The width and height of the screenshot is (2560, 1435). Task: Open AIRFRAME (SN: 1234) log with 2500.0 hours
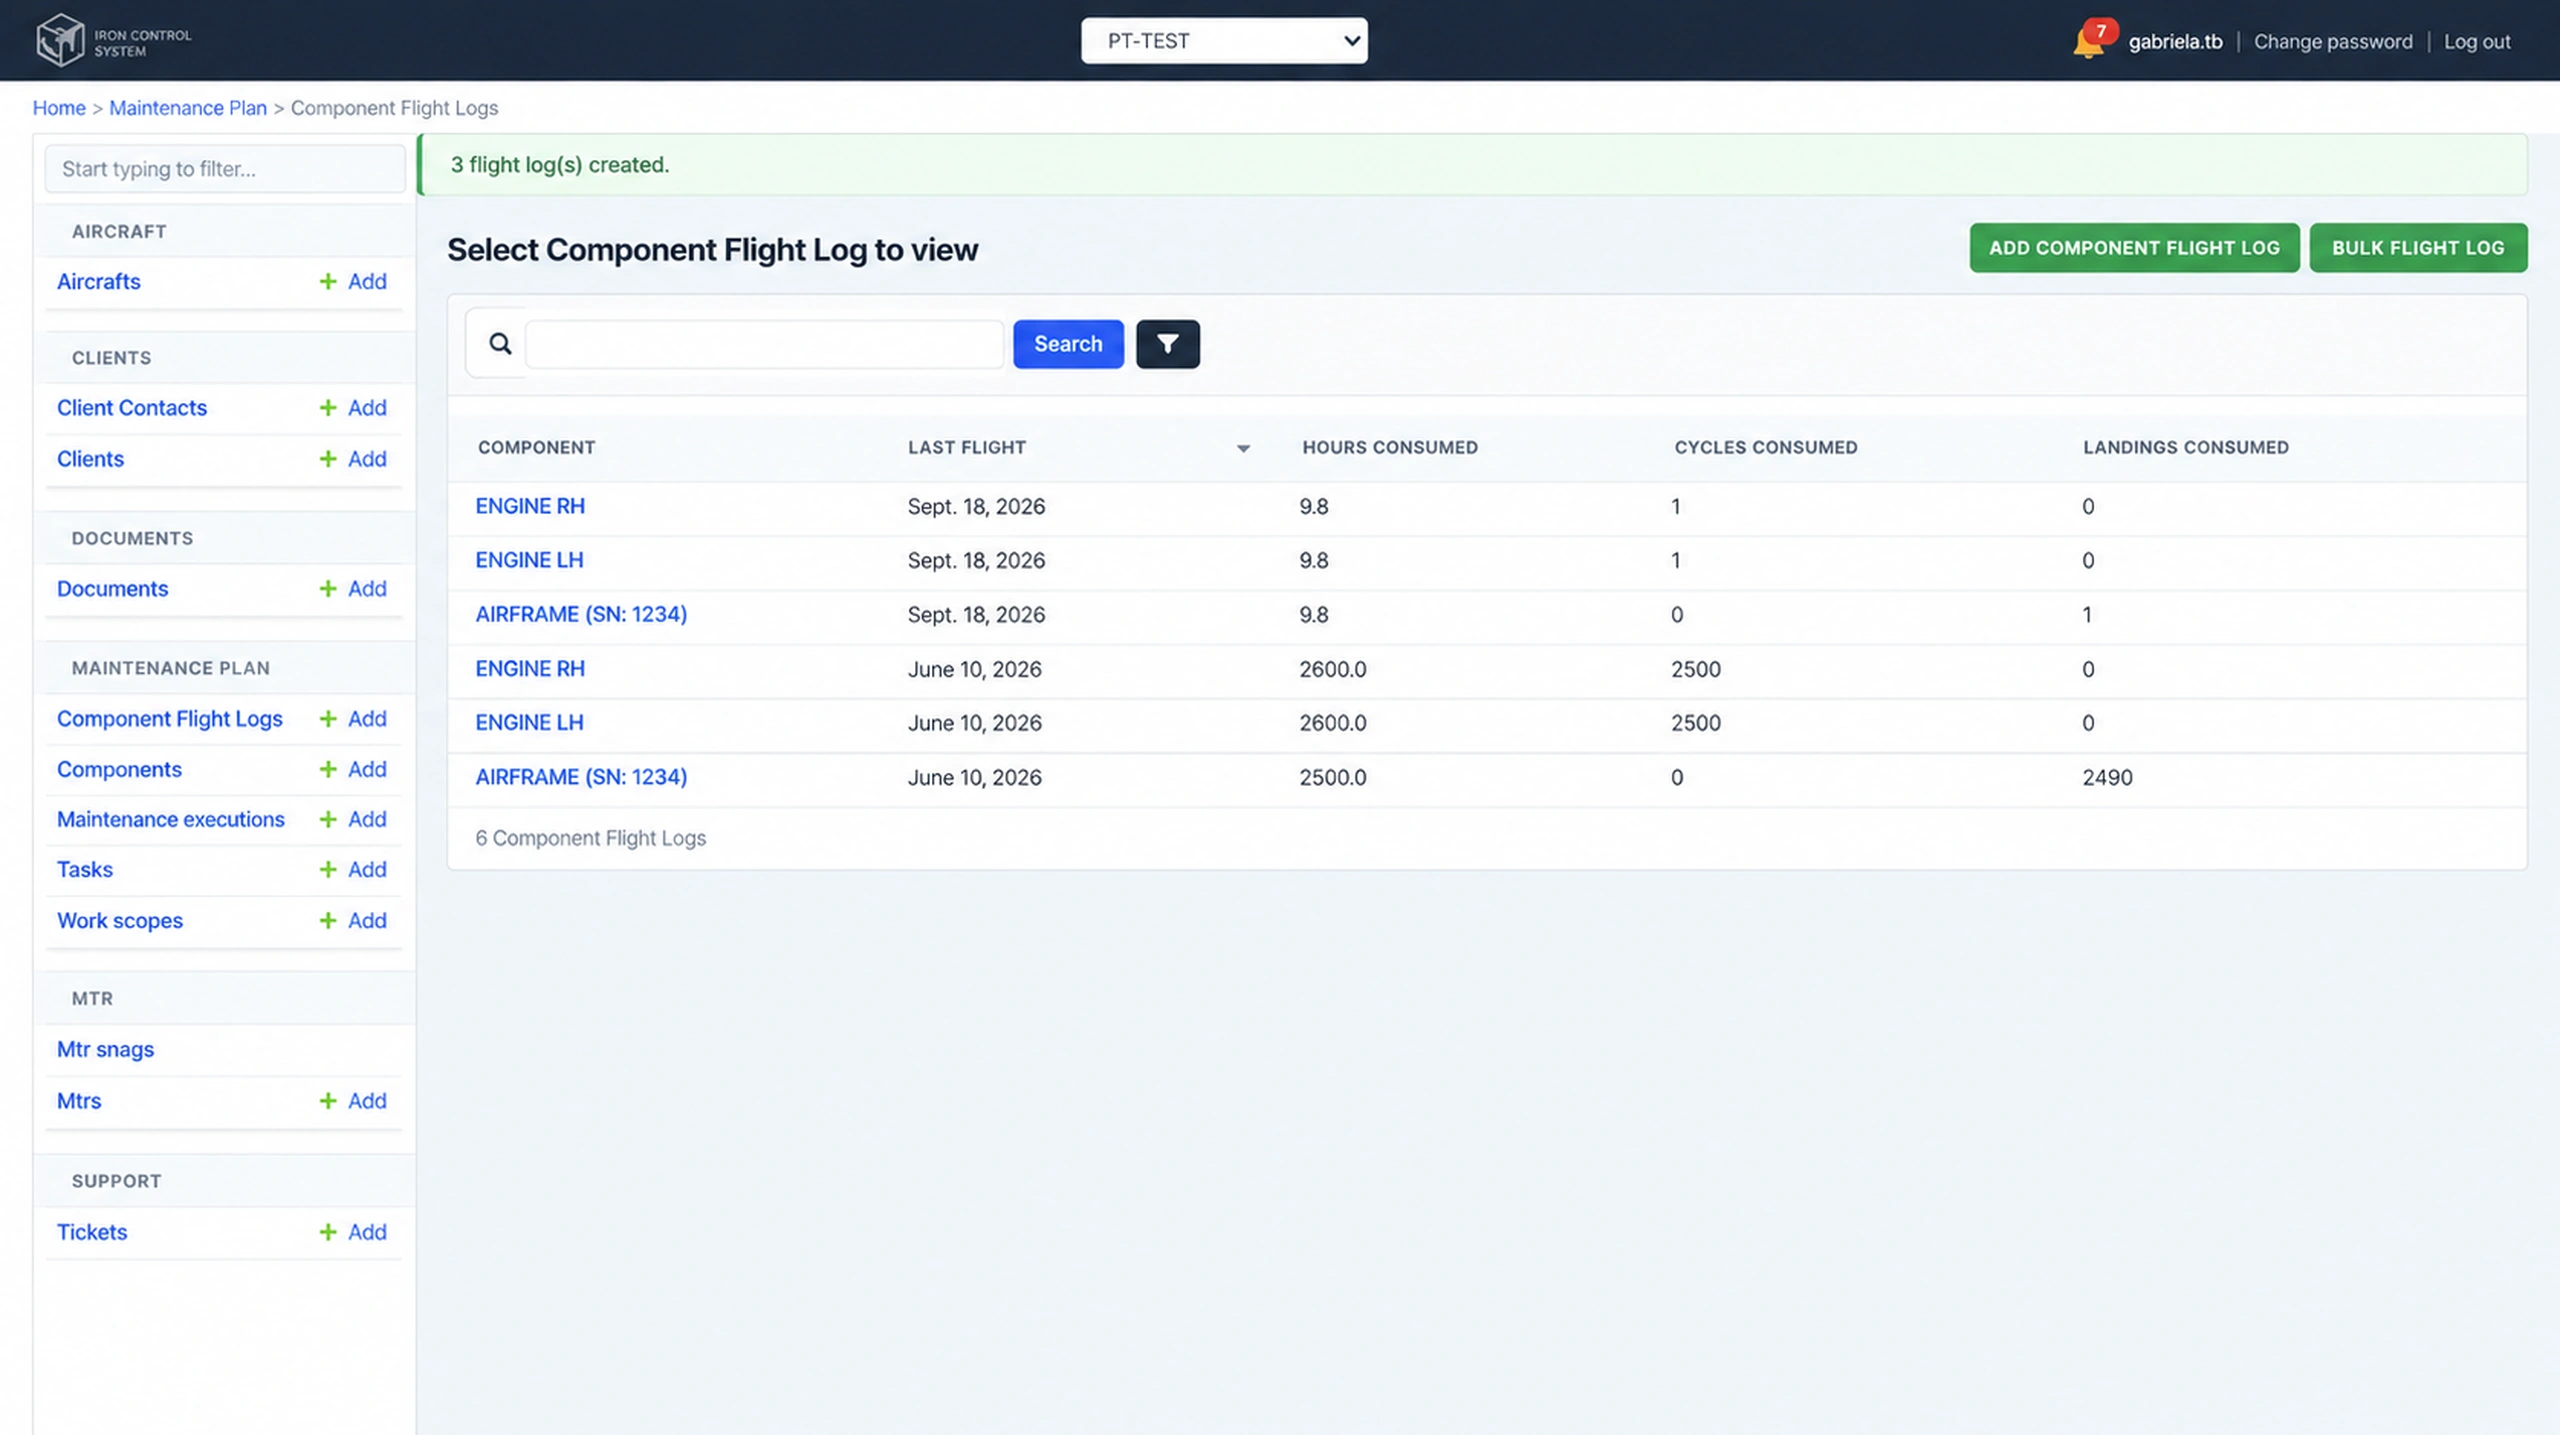click(x=581, y=777)
